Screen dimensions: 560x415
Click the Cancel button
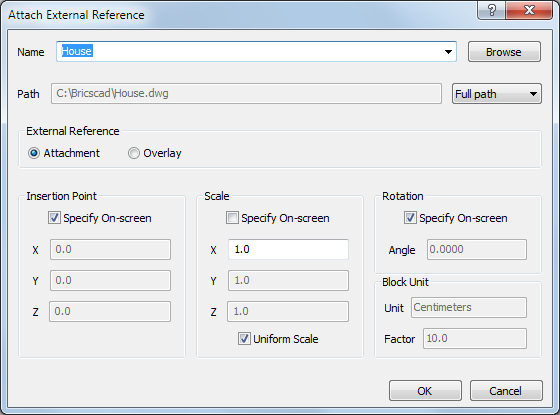pos(506,391)
